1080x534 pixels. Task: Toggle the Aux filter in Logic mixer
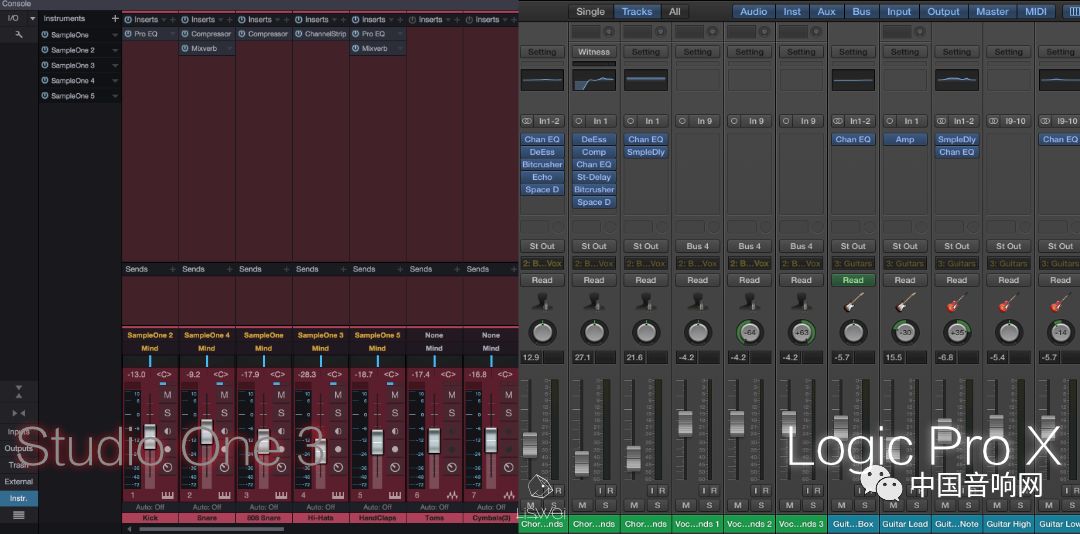(827, 11)
